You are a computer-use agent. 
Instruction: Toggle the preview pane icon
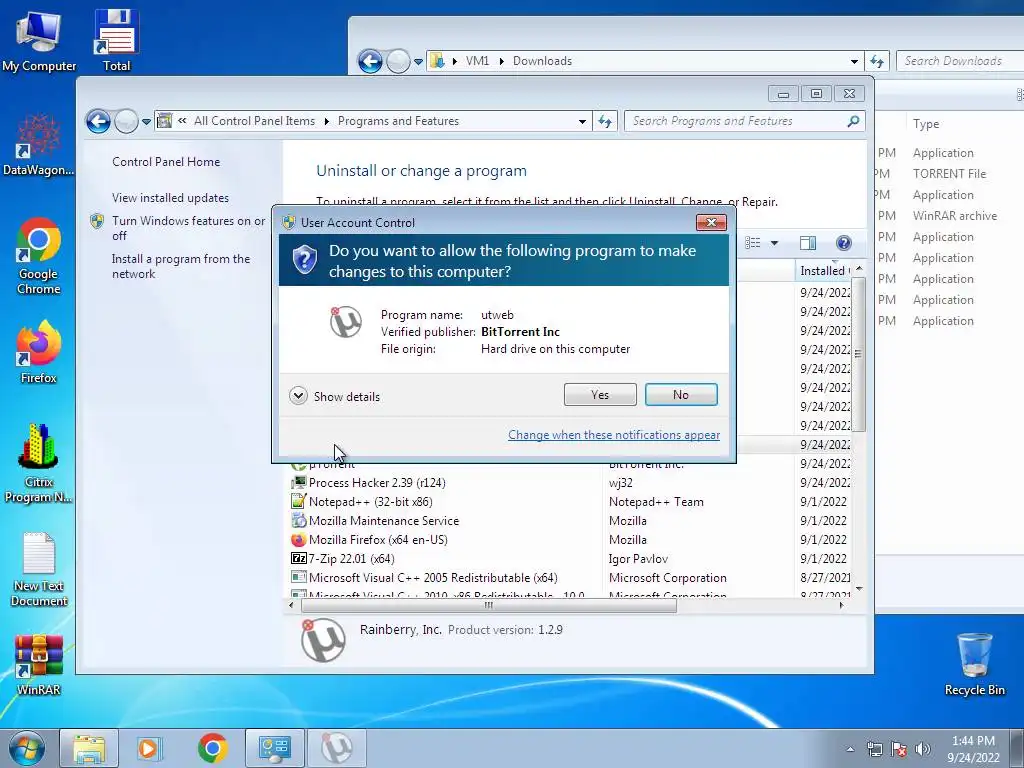[808, 243]
